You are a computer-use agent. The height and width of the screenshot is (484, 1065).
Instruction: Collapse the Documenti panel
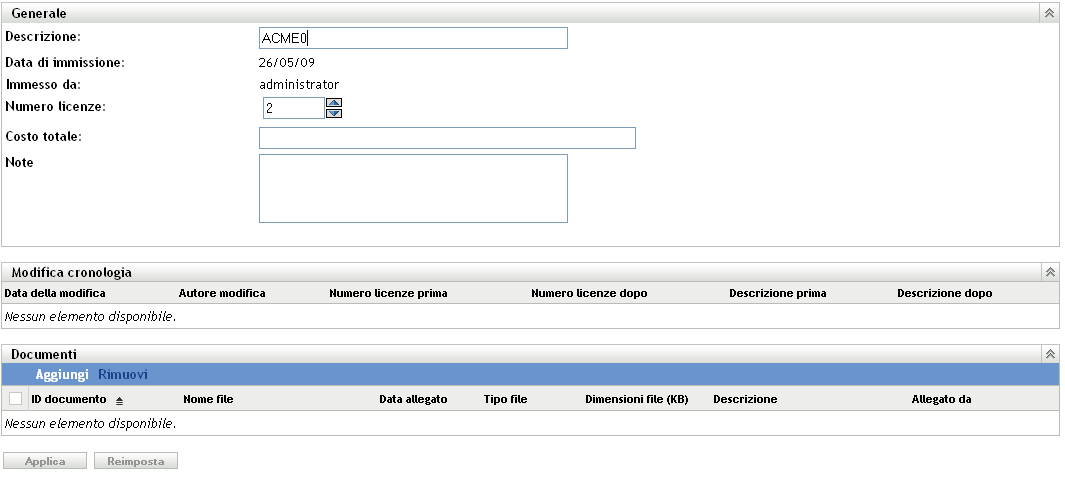point(1049,354)
